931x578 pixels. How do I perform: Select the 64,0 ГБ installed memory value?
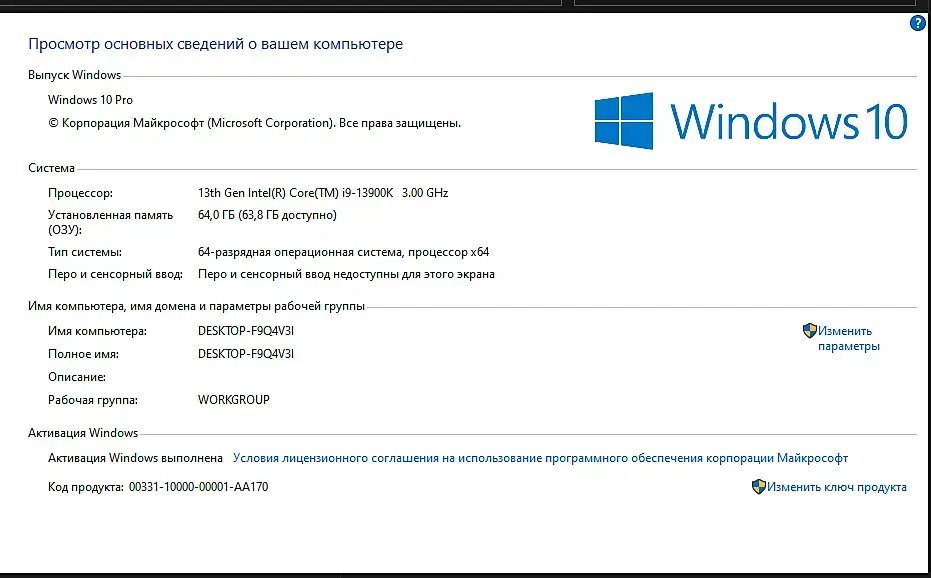(x=267, y=215)
